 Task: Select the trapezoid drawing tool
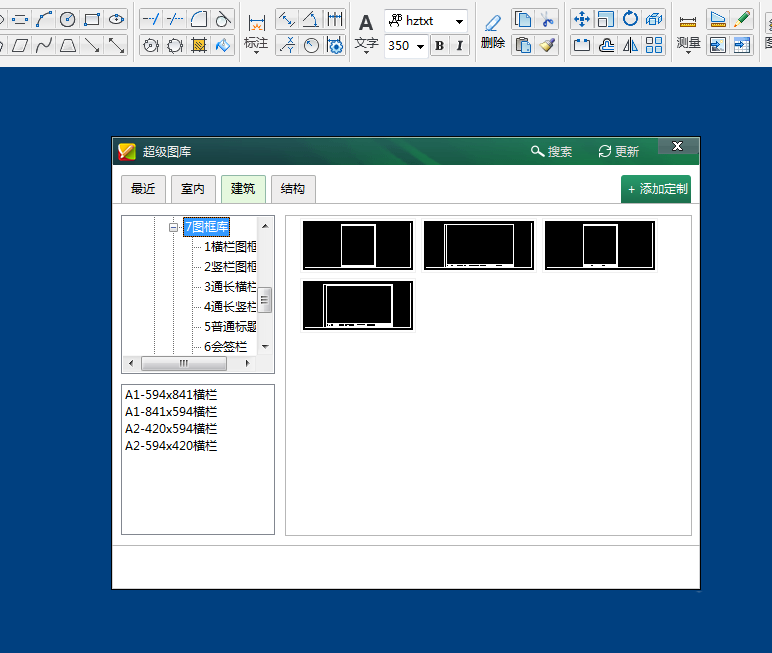[x=67, y=46]
